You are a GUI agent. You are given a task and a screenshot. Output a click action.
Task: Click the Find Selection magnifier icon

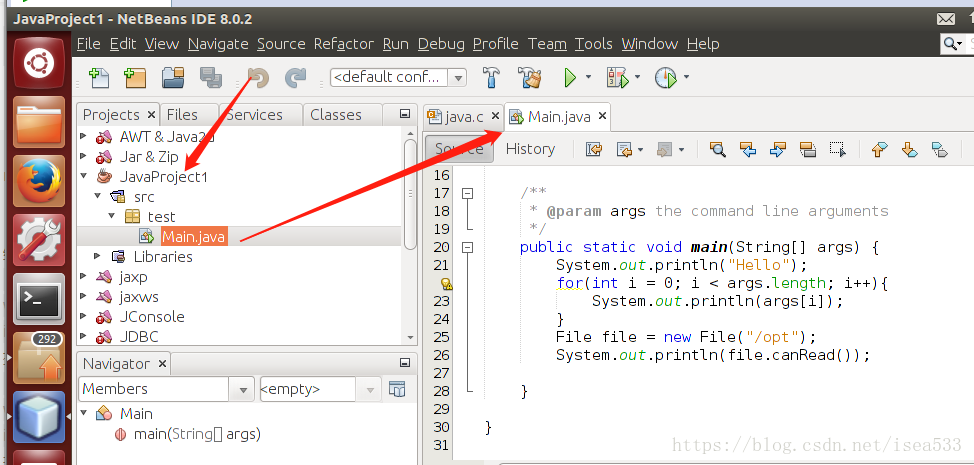(717, 149)
